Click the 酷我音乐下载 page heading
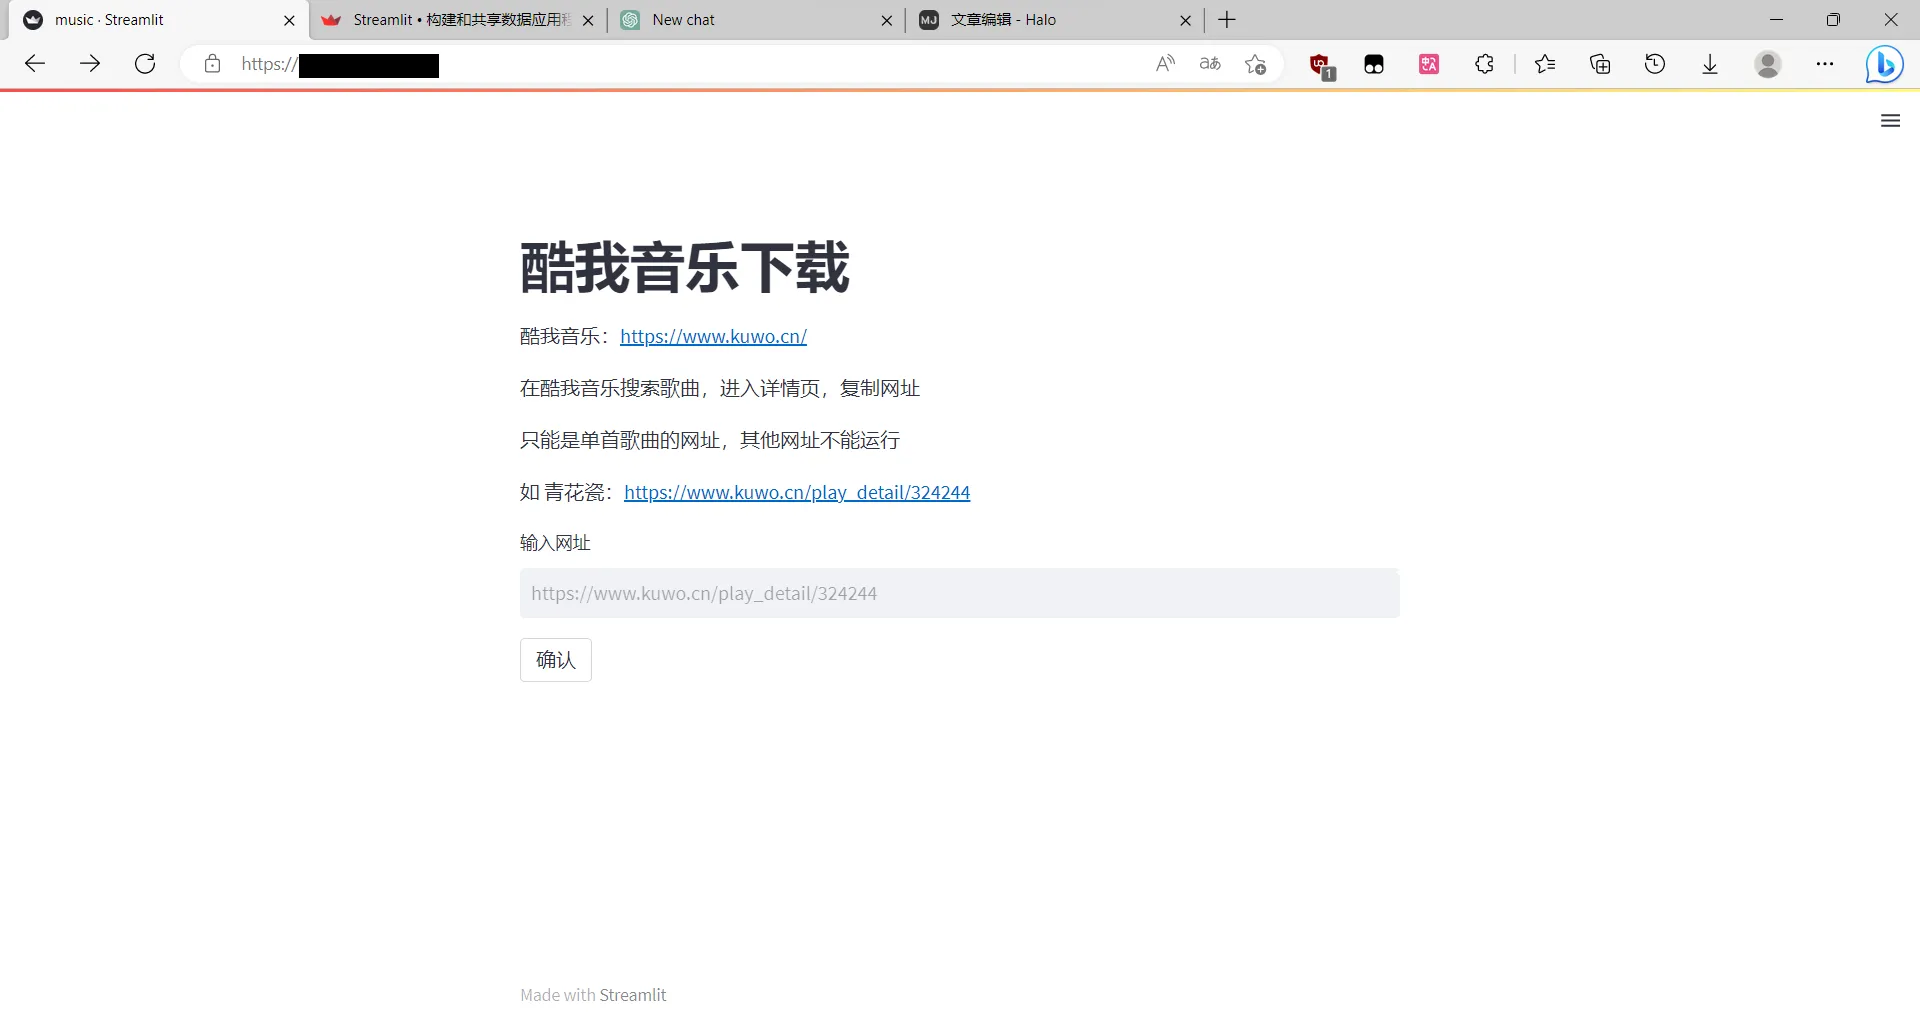 (685, 267)
